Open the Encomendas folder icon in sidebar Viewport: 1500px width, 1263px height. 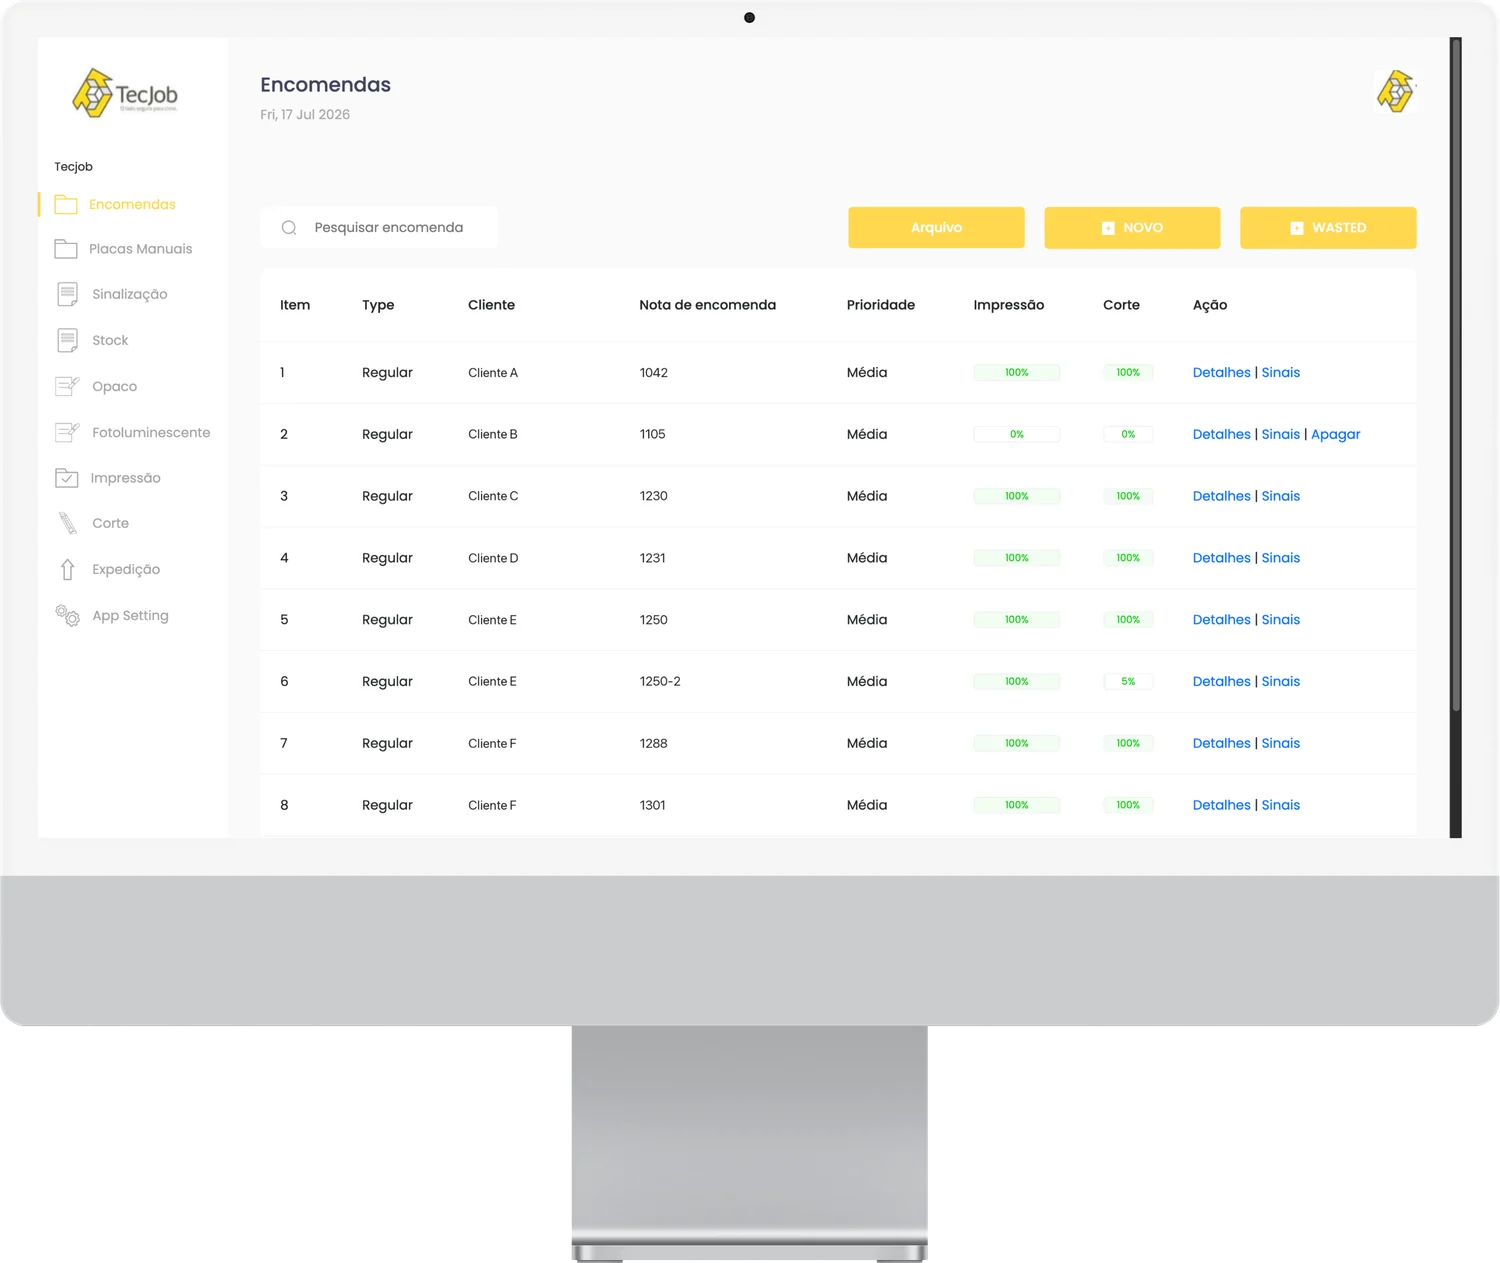[x=66, y=205]
